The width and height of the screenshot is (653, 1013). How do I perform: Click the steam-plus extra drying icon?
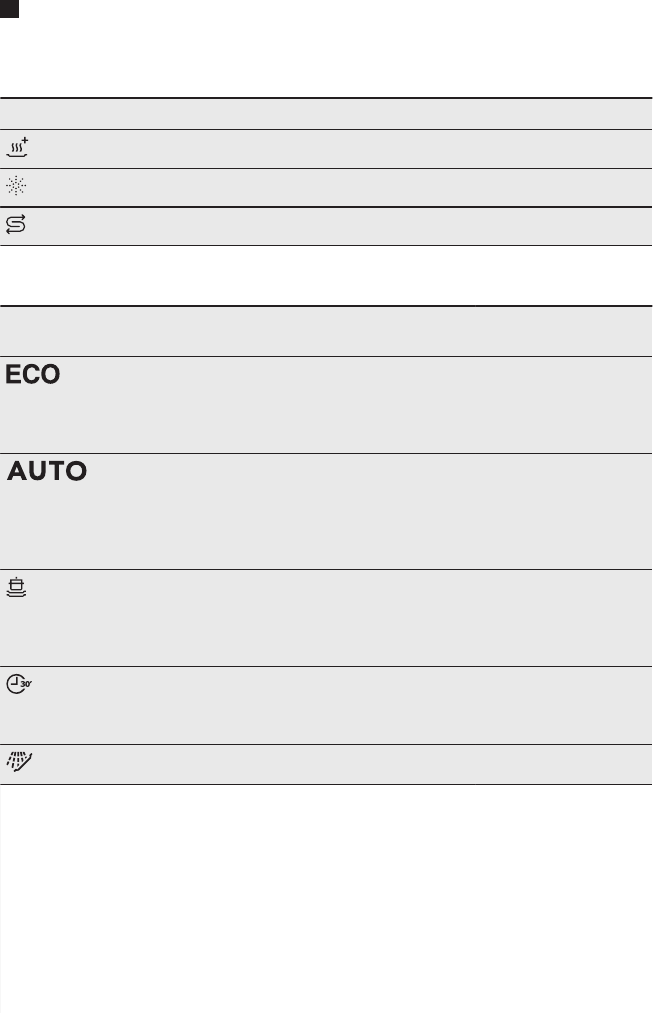point(17,147)
